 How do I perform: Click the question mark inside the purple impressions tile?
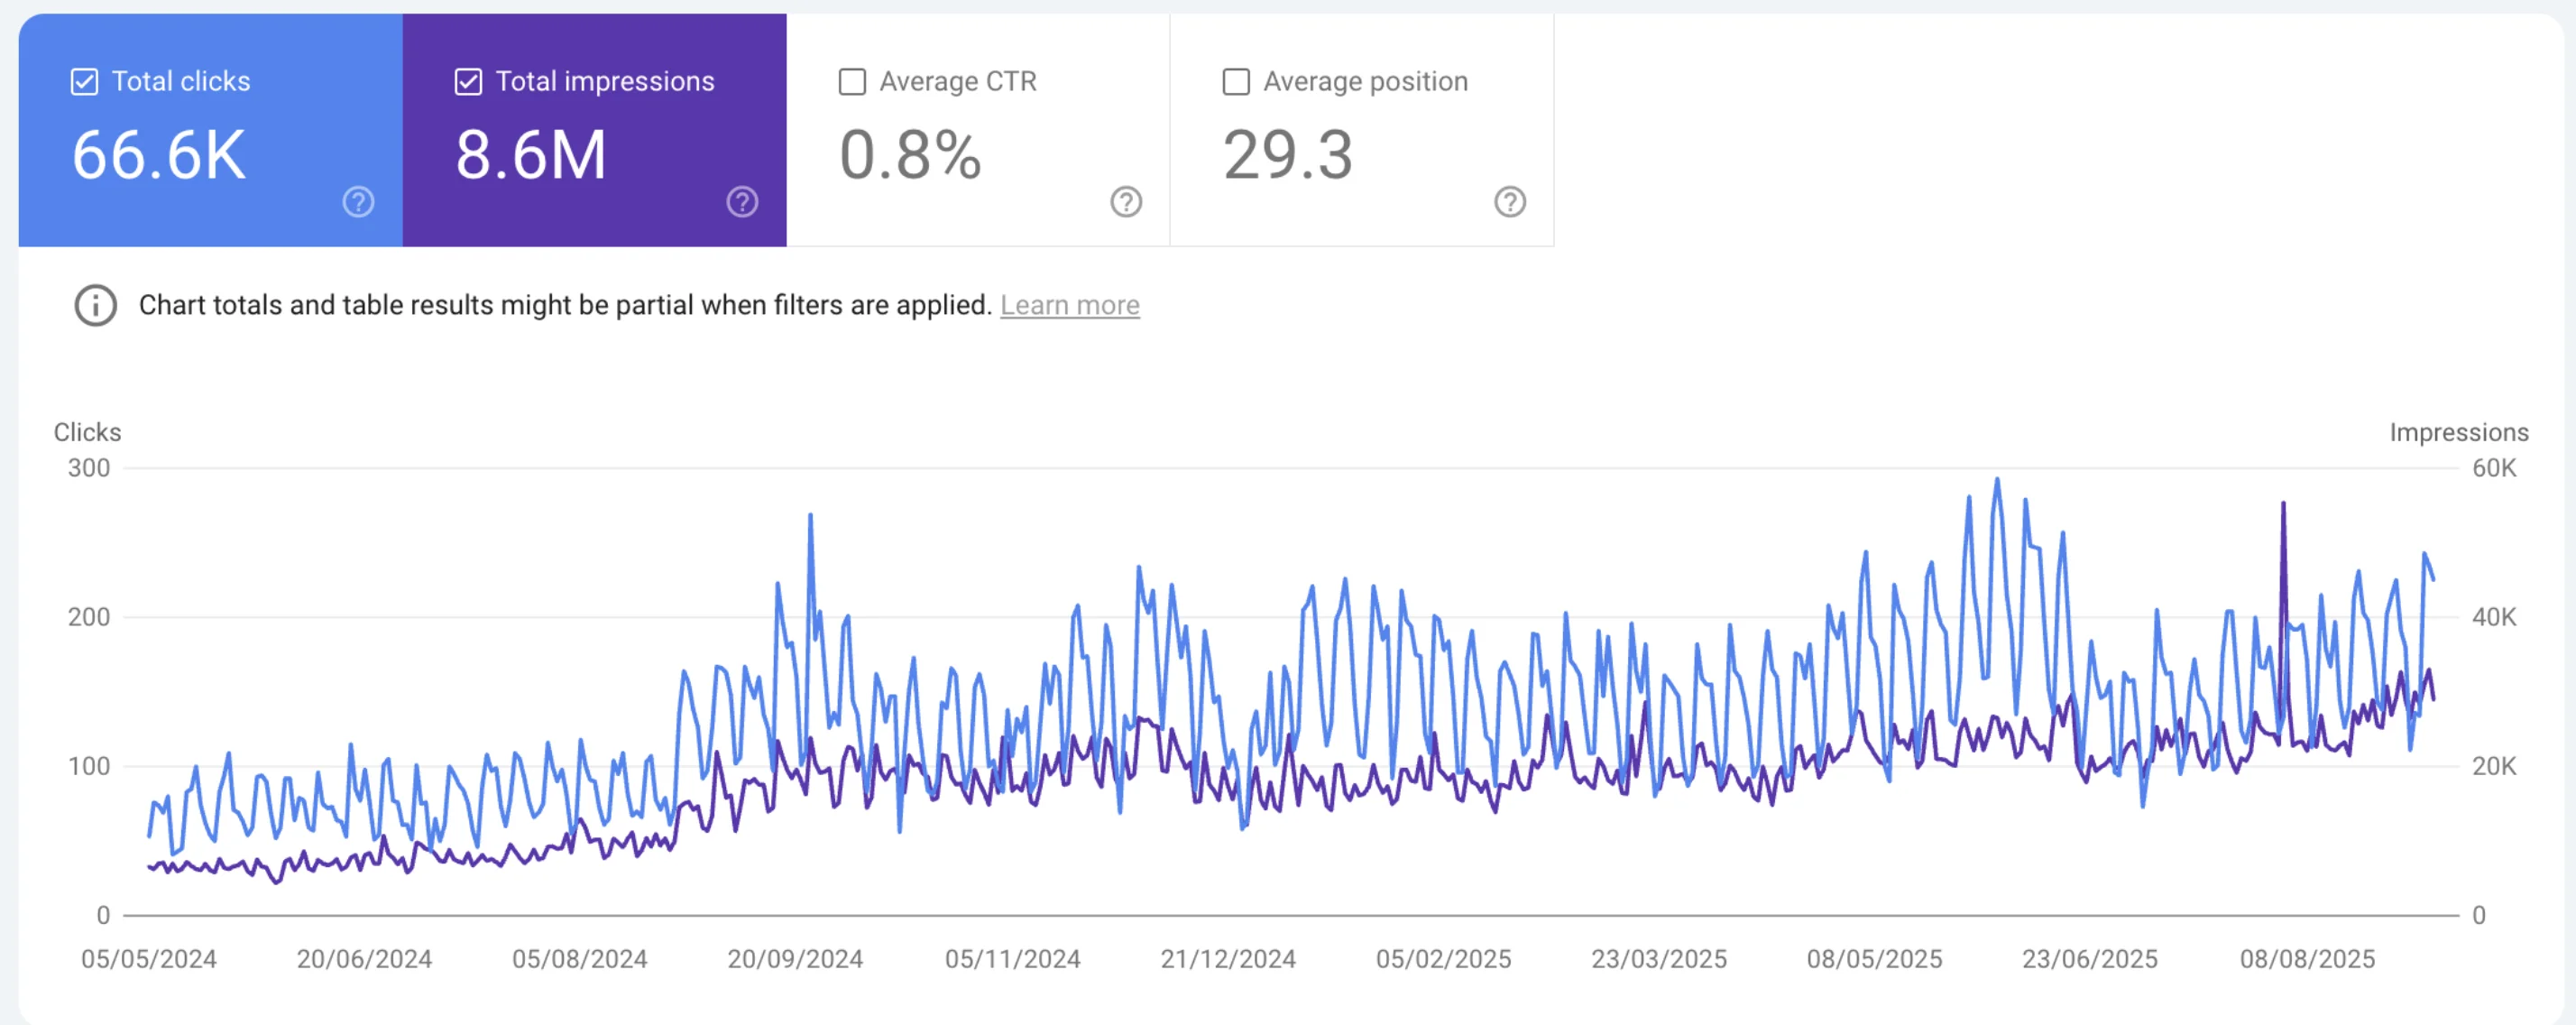pyautogui.click(x=741, y=202)
